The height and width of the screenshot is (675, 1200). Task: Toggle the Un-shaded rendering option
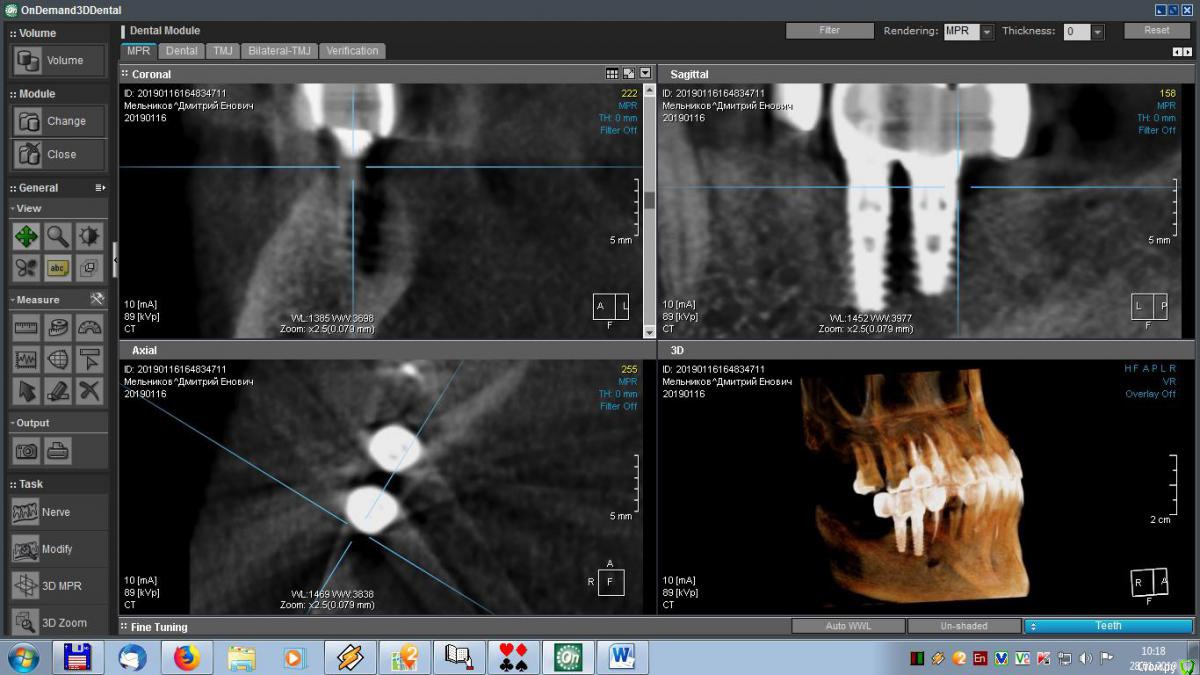pyautogui.click(x=963, y=626)
